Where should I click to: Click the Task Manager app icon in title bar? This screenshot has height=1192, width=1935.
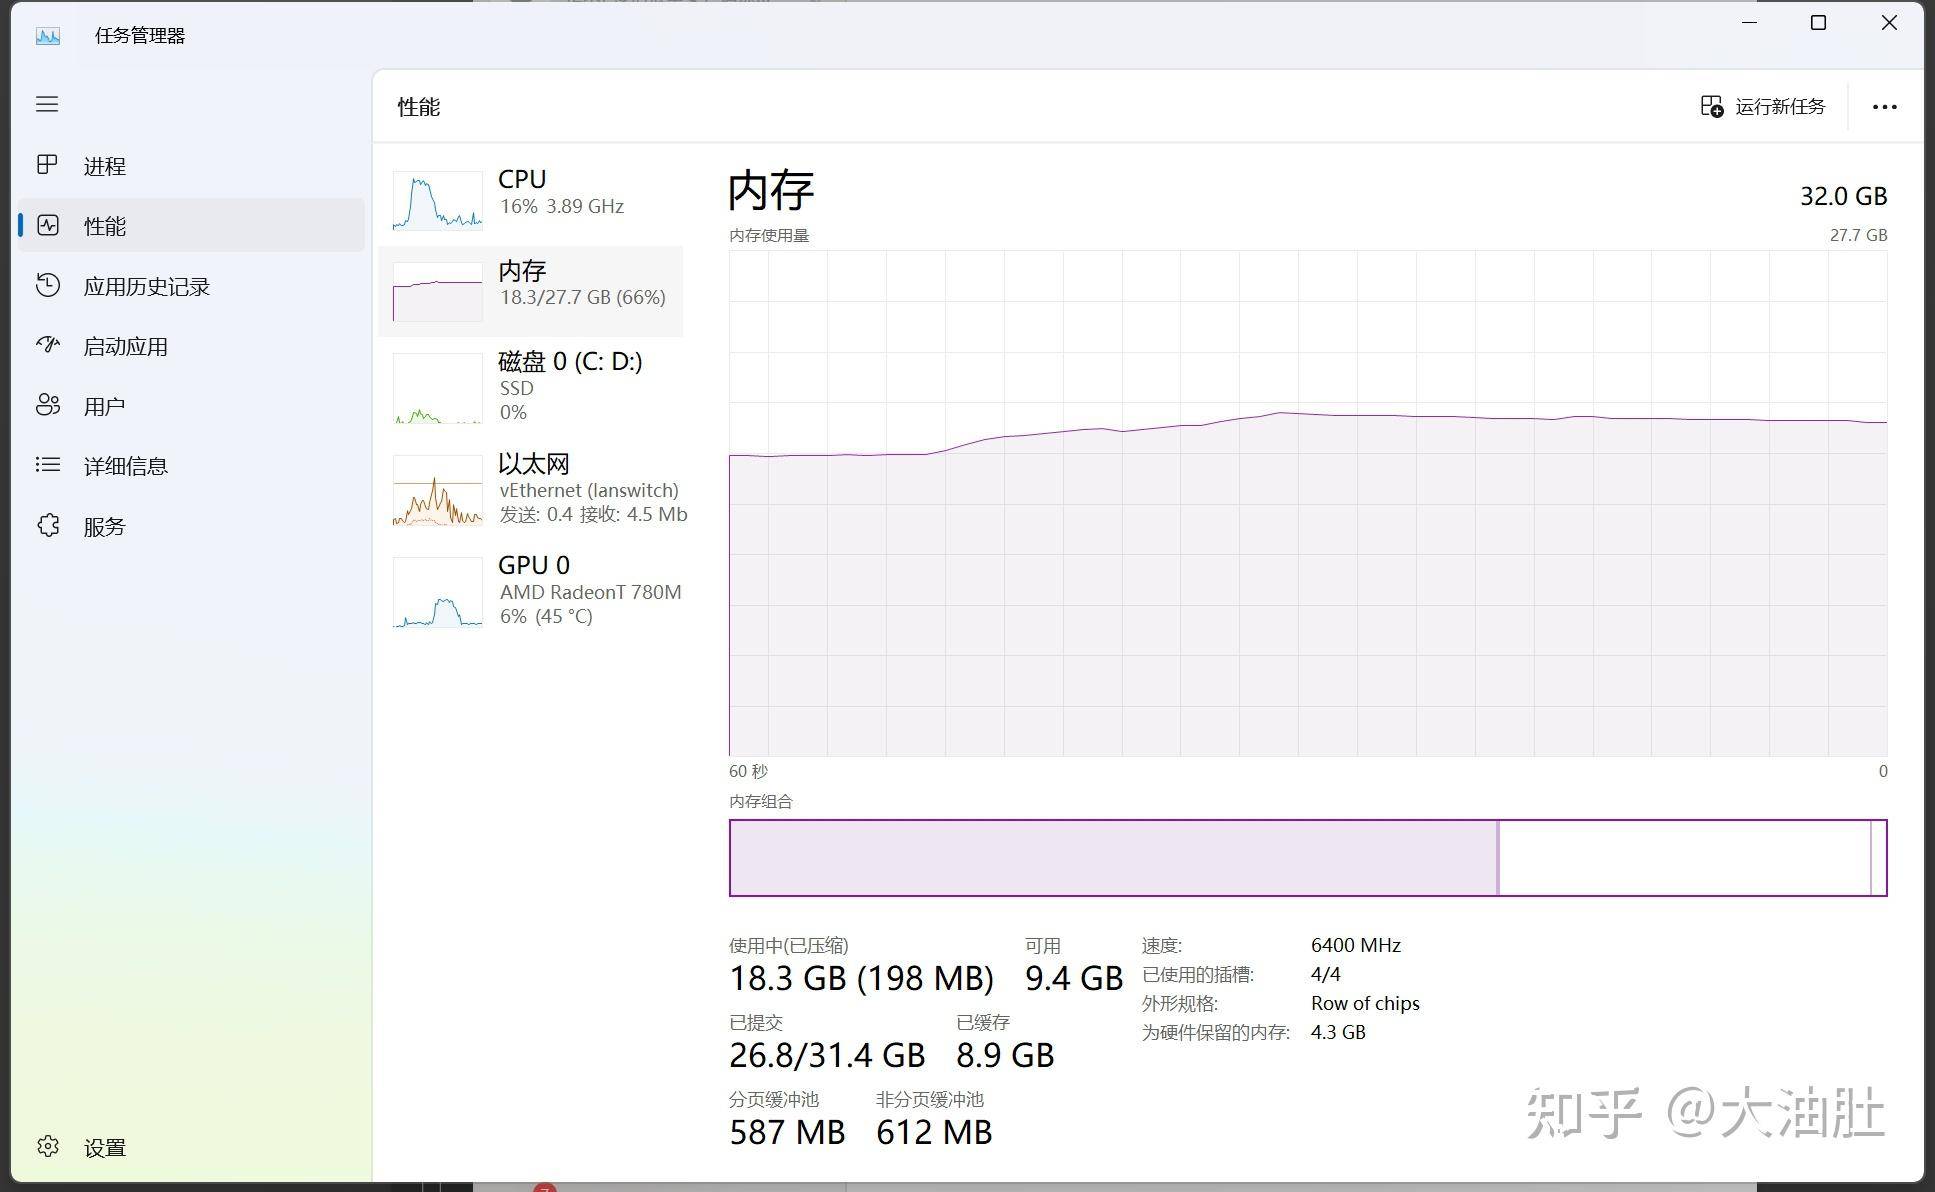coord(47,36)
